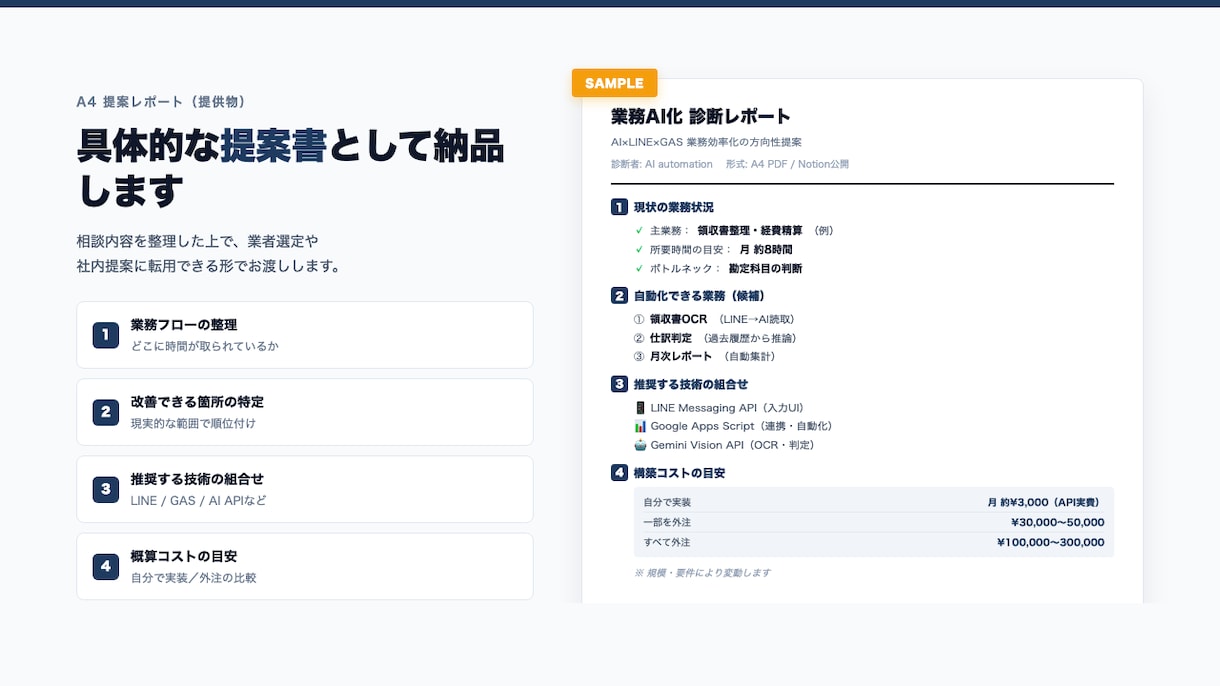This screenshot has width=1220, height=686.
Task: Select the 改善できる箇所の特定 card title
Action: pos(197,402)
